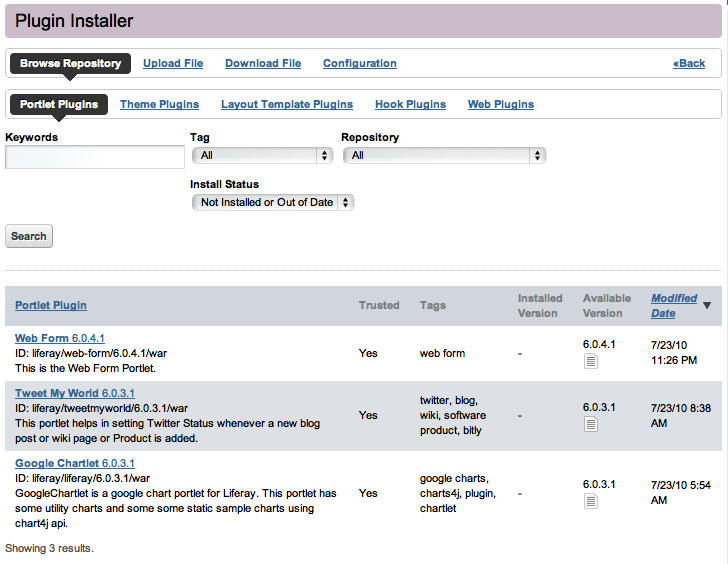Open the Web Plugins tab
Screen dimensions: 728x564
coord(500,104)
